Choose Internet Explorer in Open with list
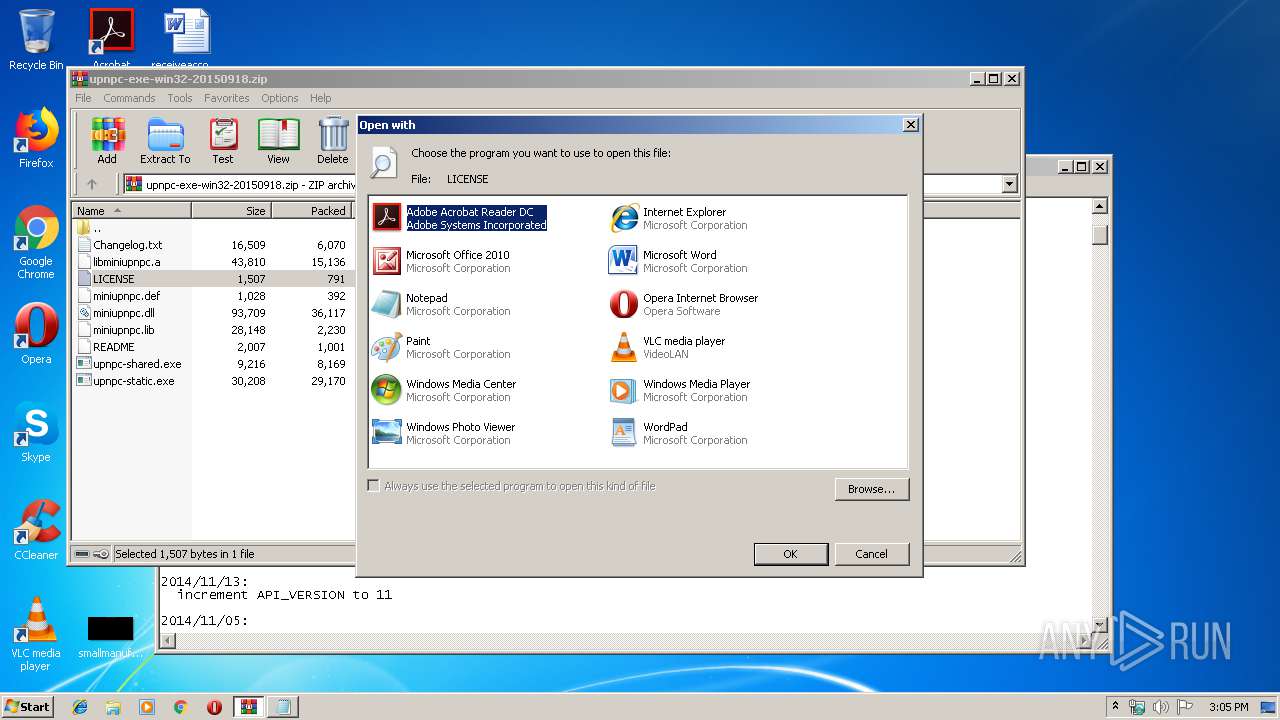This screenshot has height=720, width=1280. tap(679, 218)
